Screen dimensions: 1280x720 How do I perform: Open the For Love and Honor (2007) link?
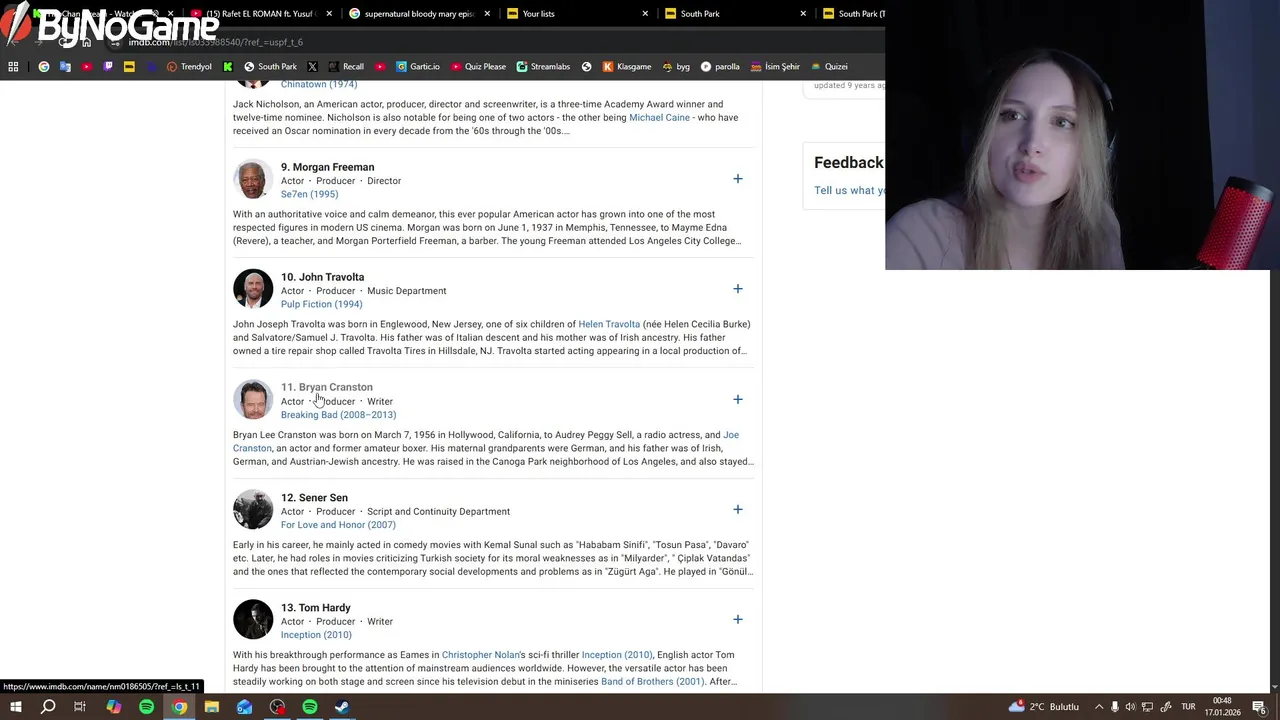coord(338,524)
